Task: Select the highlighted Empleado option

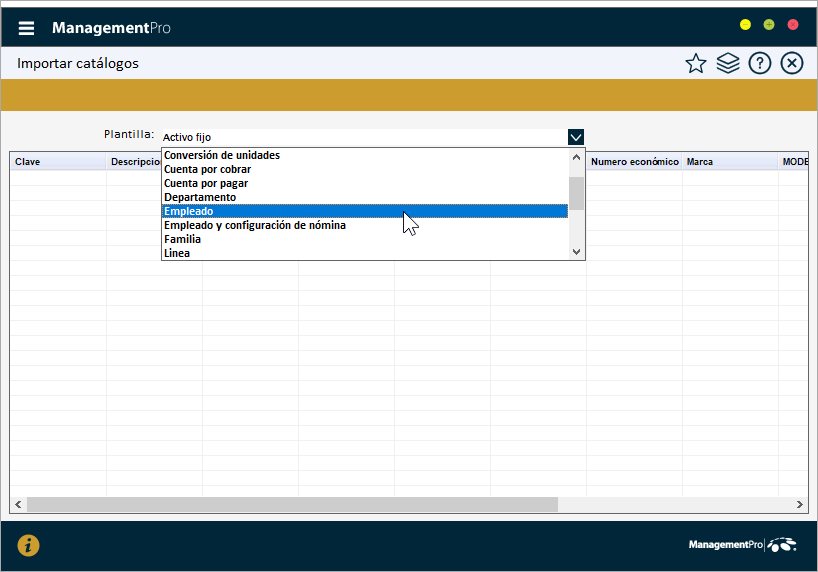Action: (365, 211)
